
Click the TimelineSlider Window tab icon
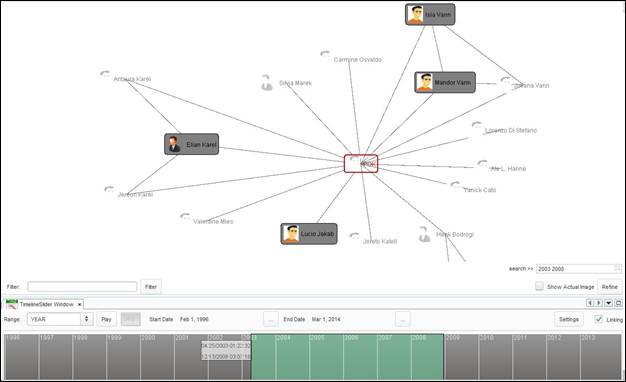tap(12, 304)
